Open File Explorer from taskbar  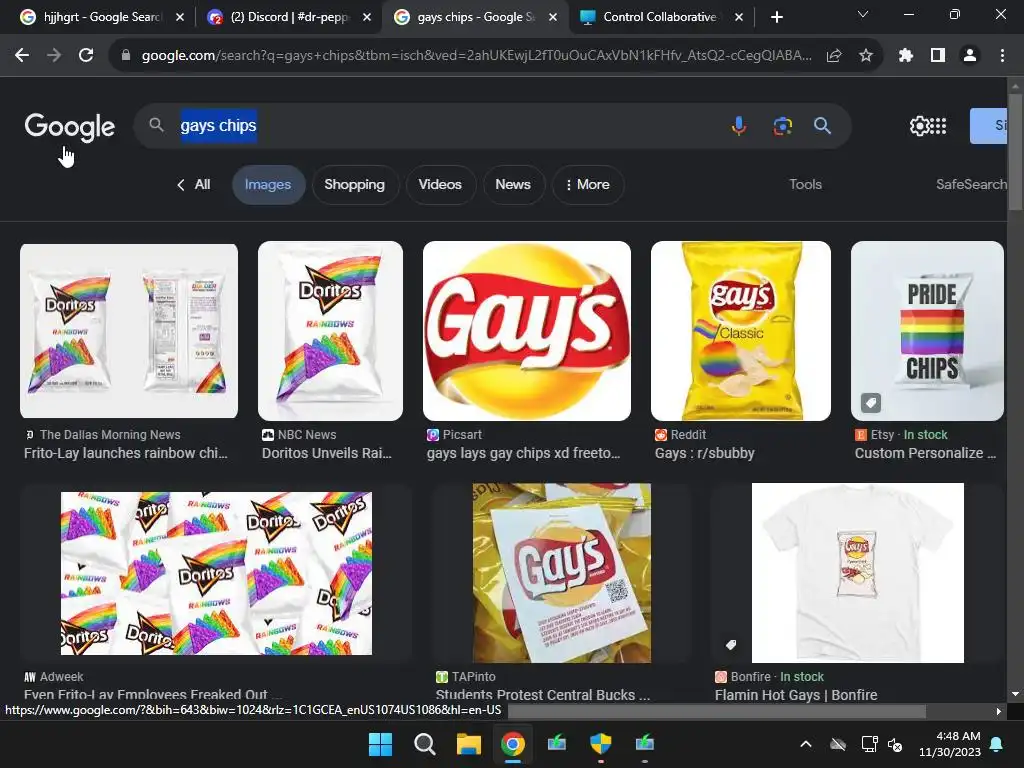tap(468, 744)
